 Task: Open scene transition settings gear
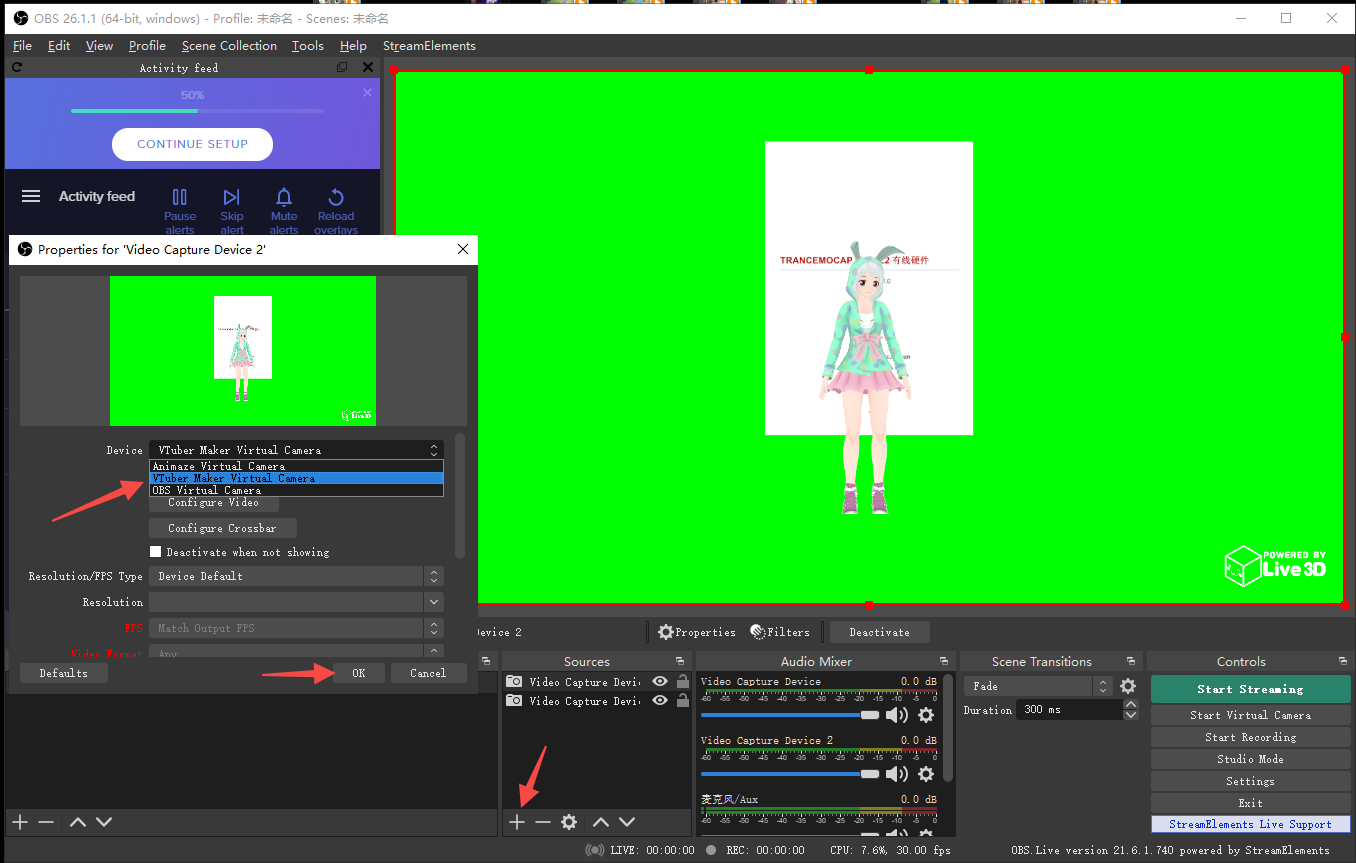(1128, 686)
